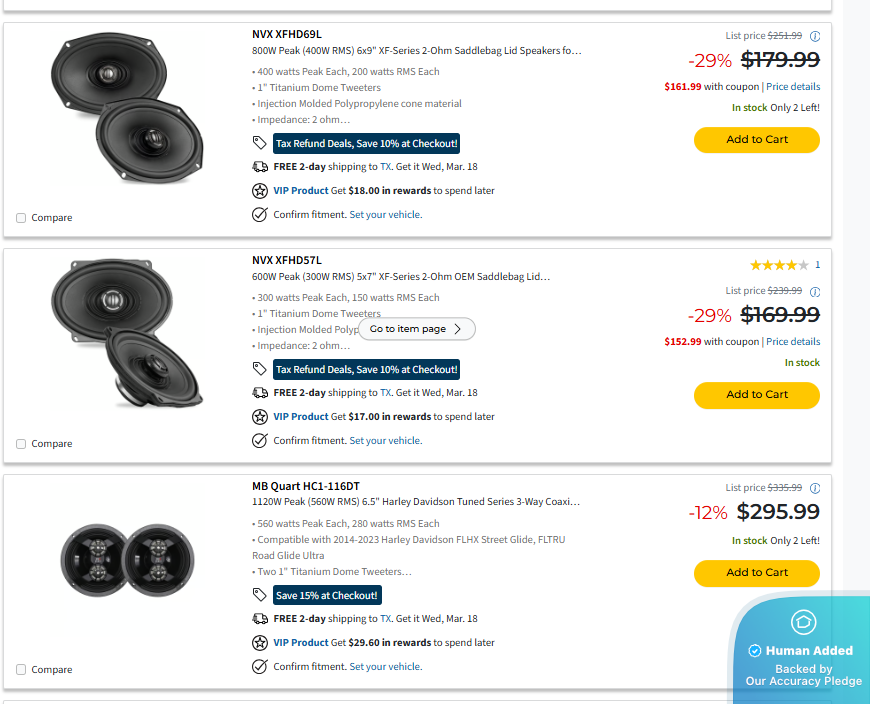
Task: Click the star rating on NVX XFHD57L
Action: tap(779, 265)
